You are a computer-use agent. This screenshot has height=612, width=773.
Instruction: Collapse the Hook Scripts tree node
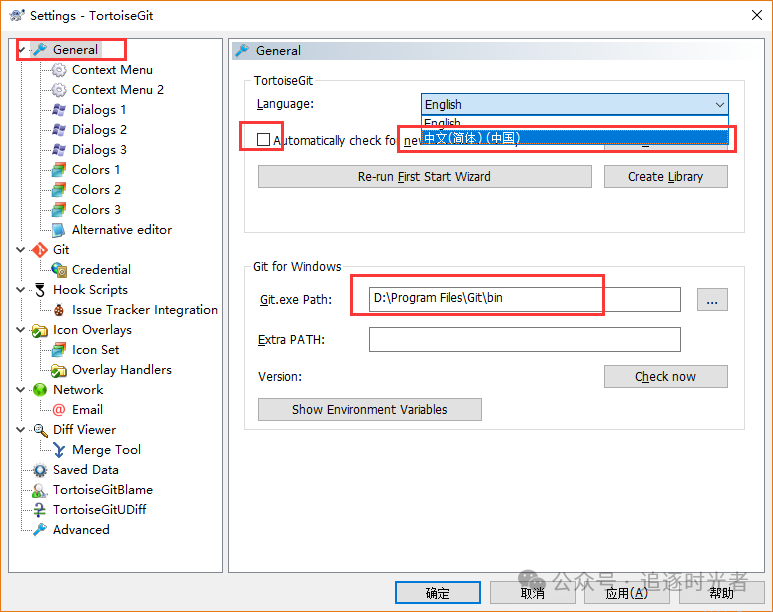tap(21, 289)
